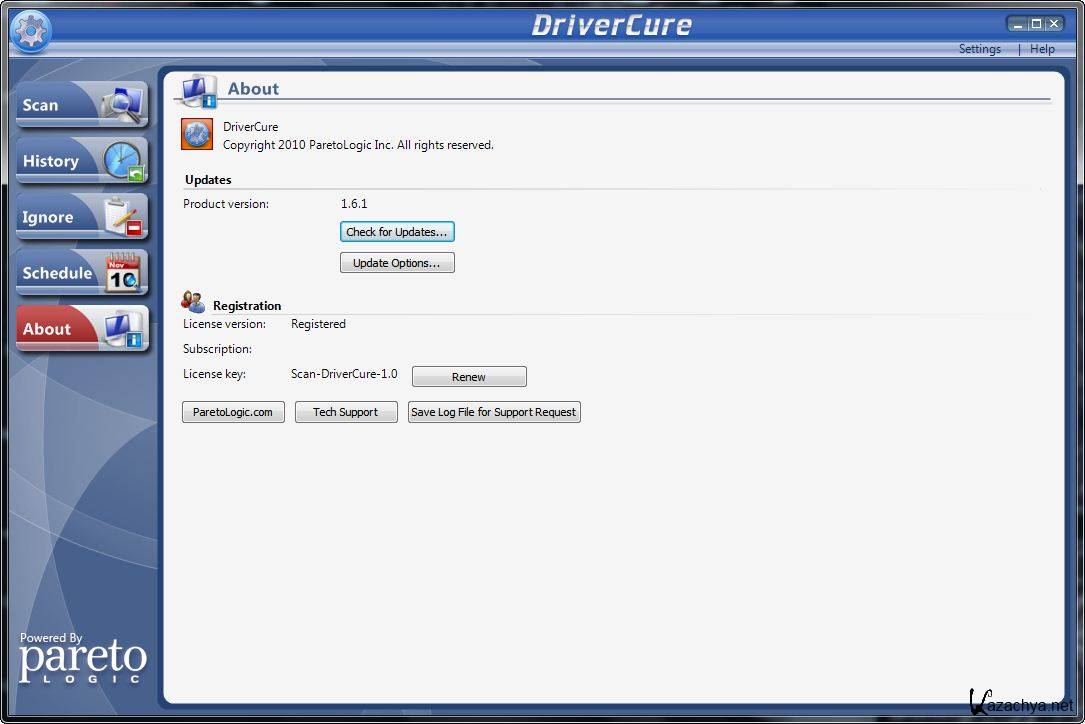1085x724 pixels.
Task: Click the DriverCure globe product icon
Action: pos(197,134)
